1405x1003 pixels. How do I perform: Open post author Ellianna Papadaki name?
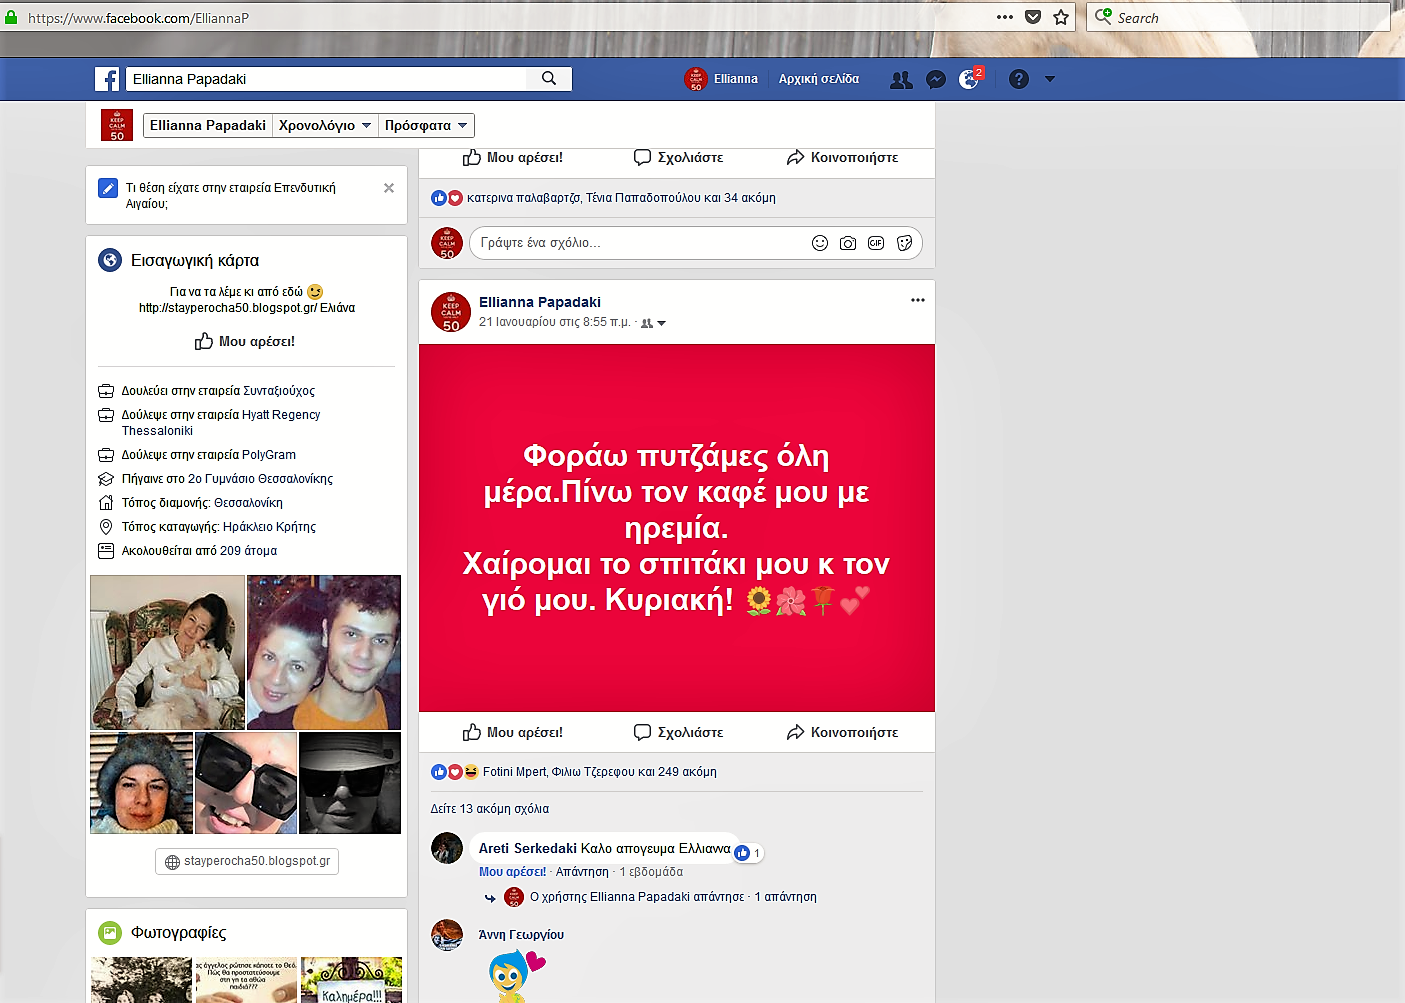click(x=540, y=302)
